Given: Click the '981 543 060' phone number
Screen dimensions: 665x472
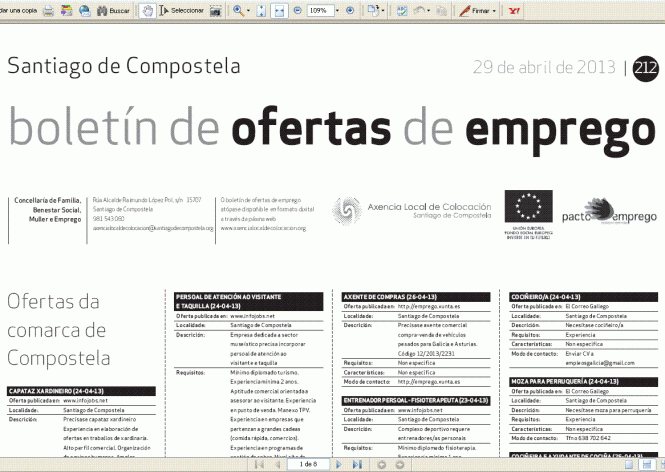Looking at the screenshot, I should click(109, 219).
